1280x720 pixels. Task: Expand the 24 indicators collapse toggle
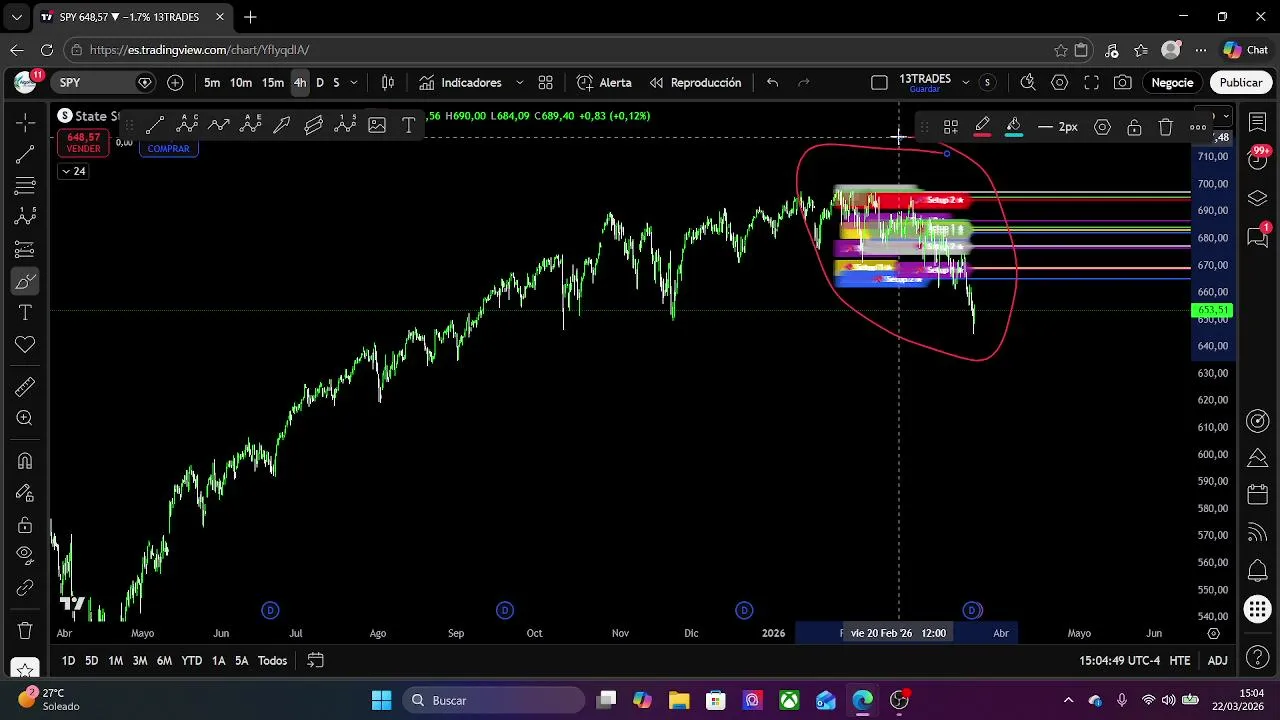pos(73,171)
